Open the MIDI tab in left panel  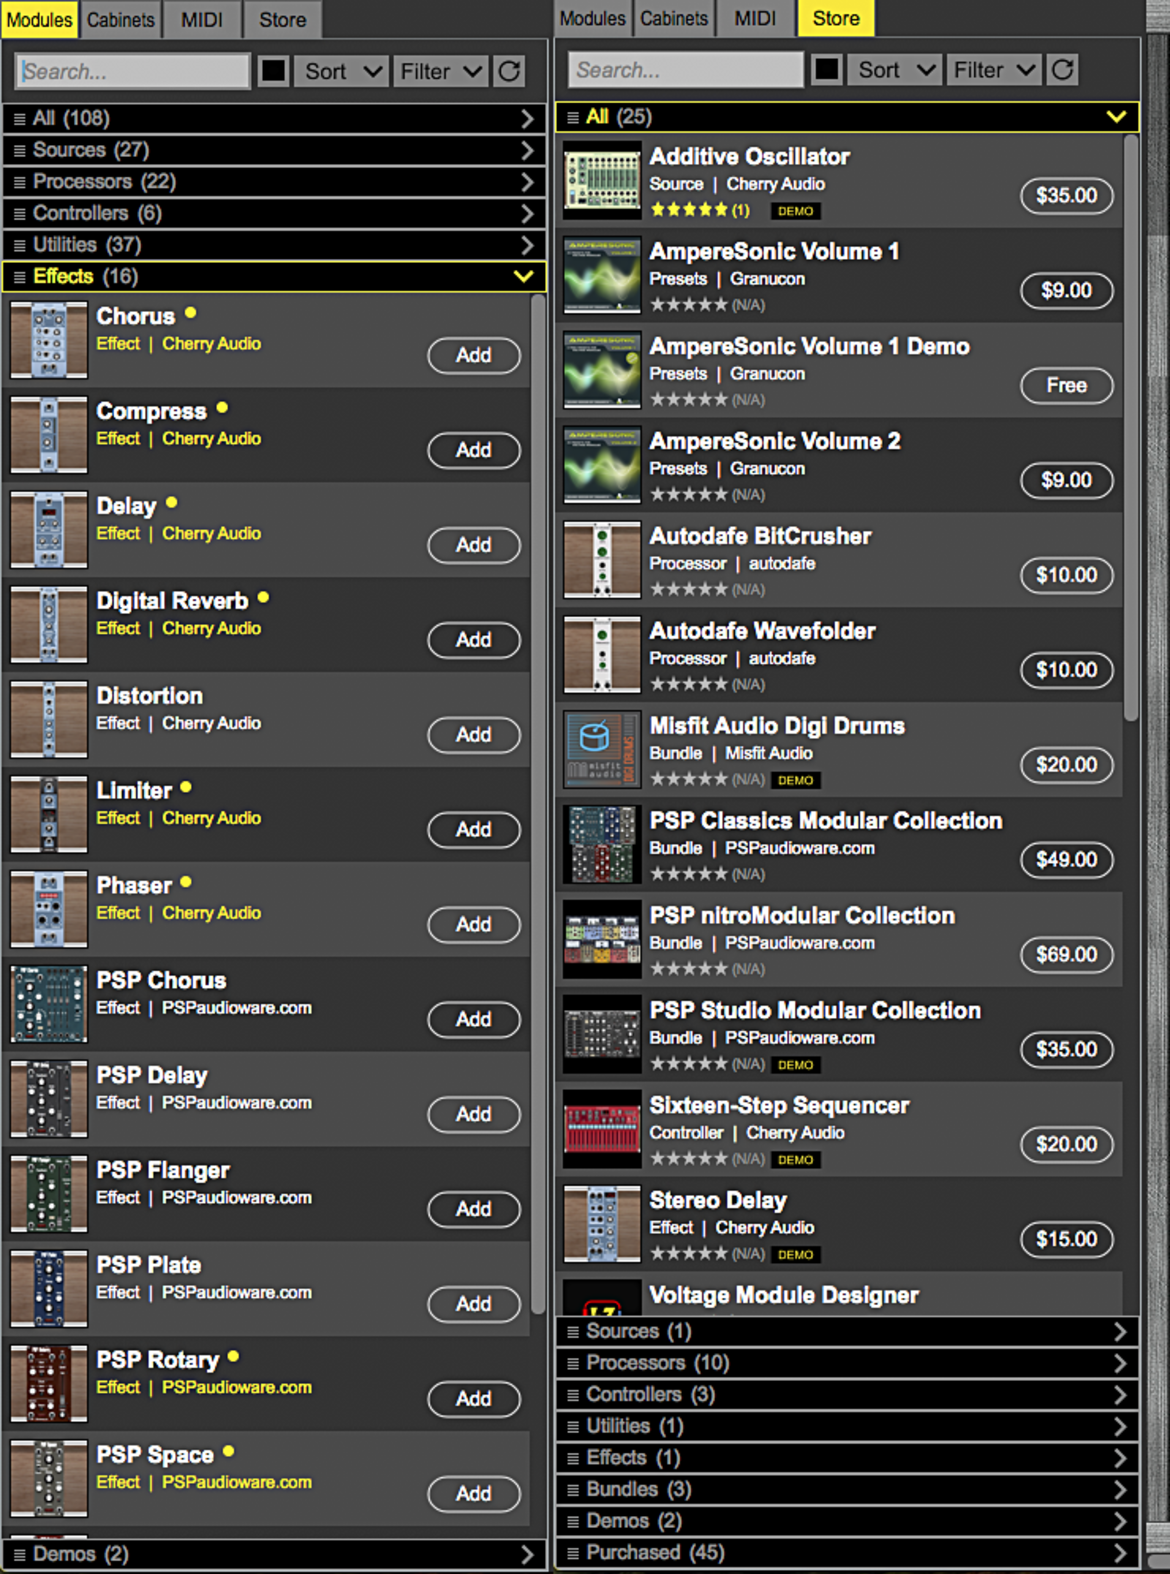(202, 20)
